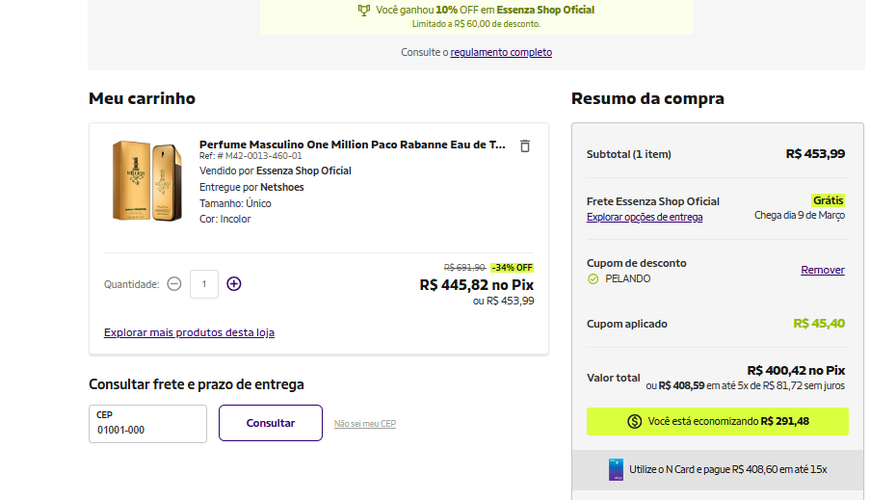Decrease quantity with minus icon

174,284
